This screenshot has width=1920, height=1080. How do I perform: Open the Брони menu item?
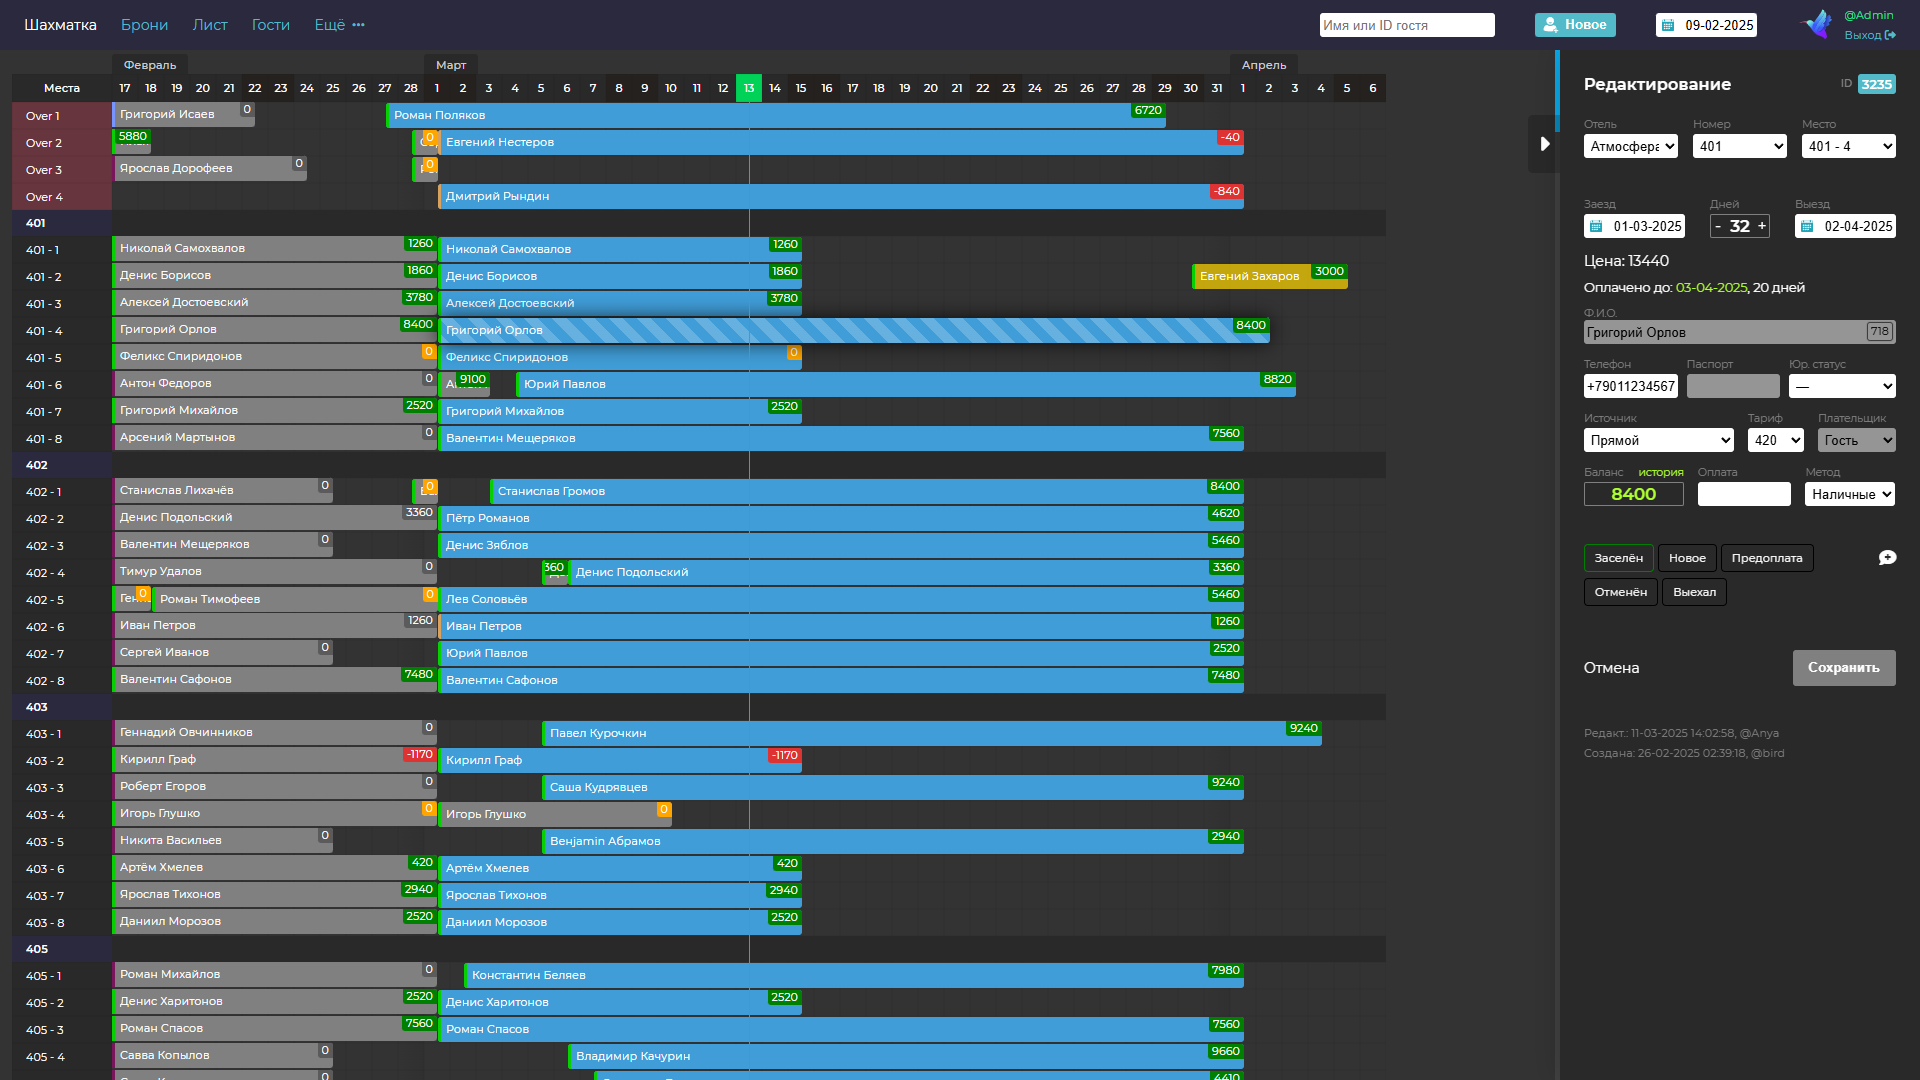[145, 25]
